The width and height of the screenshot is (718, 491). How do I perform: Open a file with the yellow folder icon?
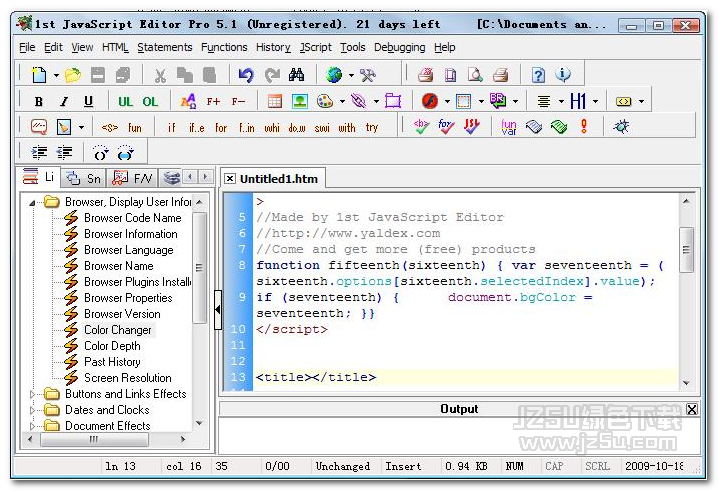(x=72, y=75)
